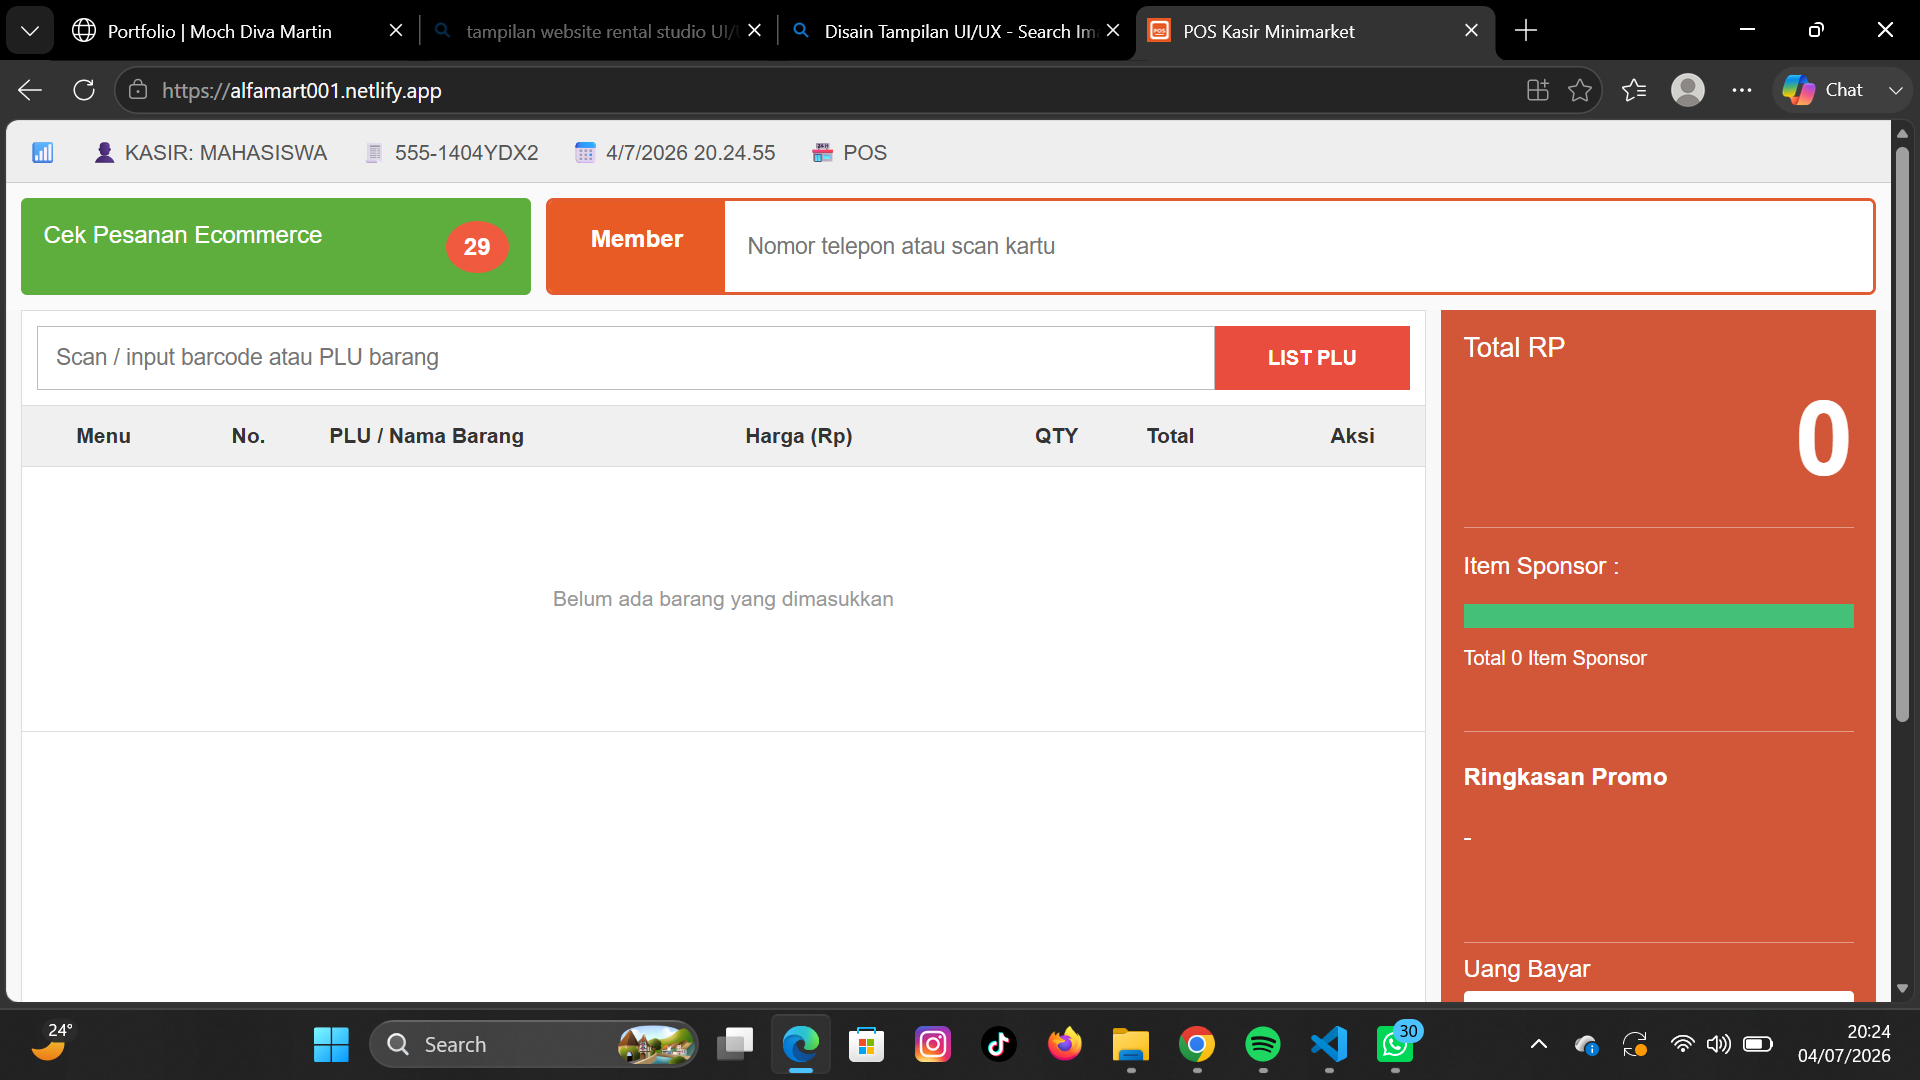Focus the member phone number field
This screenshot has width=1920, height=1080.
pyautogui.click(x=1298, y=246)
